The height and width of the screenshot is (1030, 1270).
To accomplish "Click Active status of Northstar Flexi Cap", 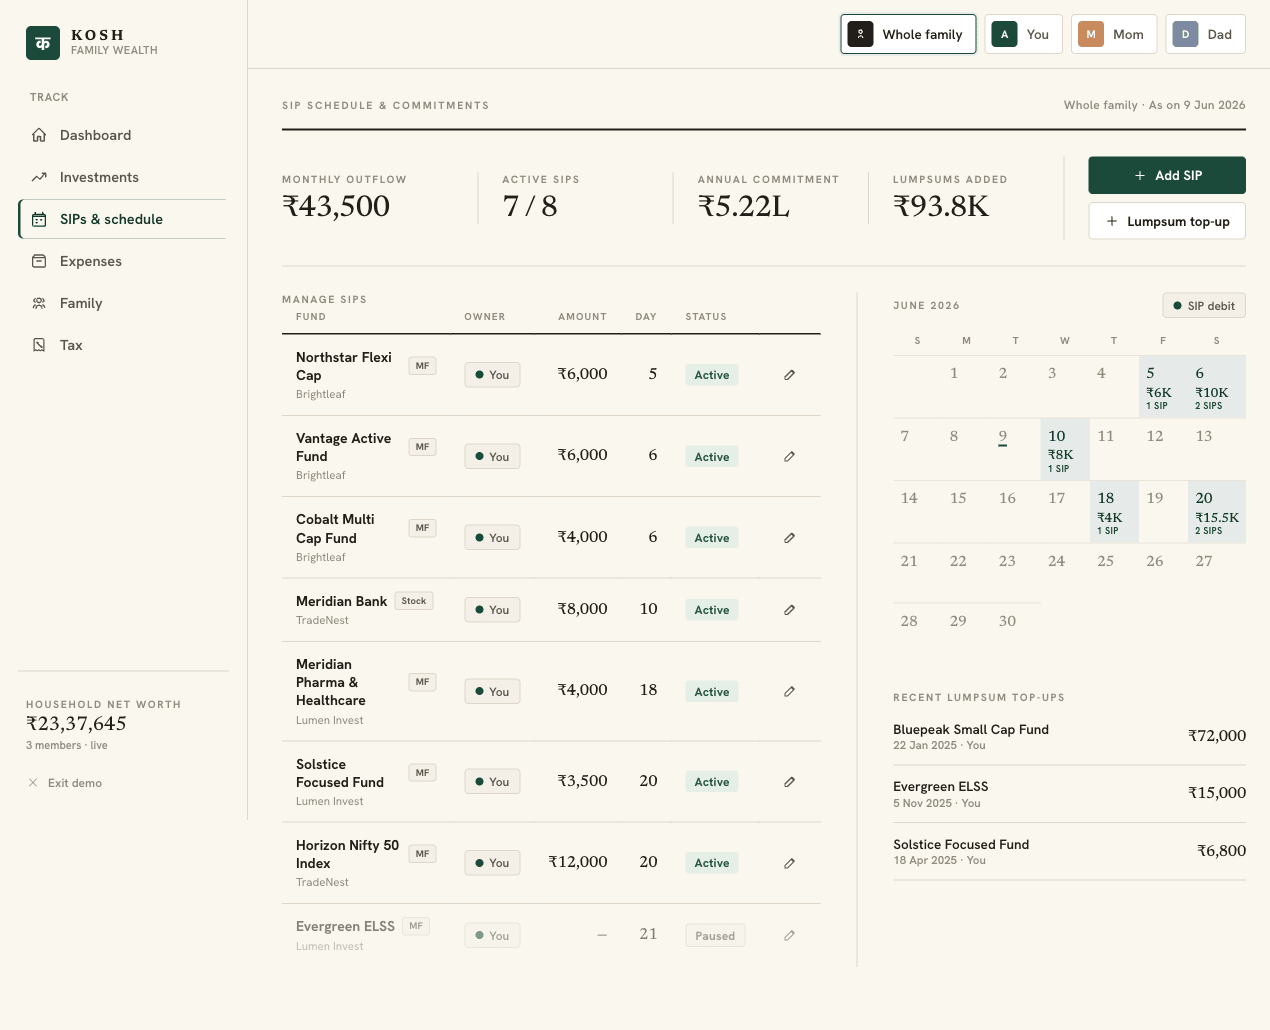I will pos(712,375).
